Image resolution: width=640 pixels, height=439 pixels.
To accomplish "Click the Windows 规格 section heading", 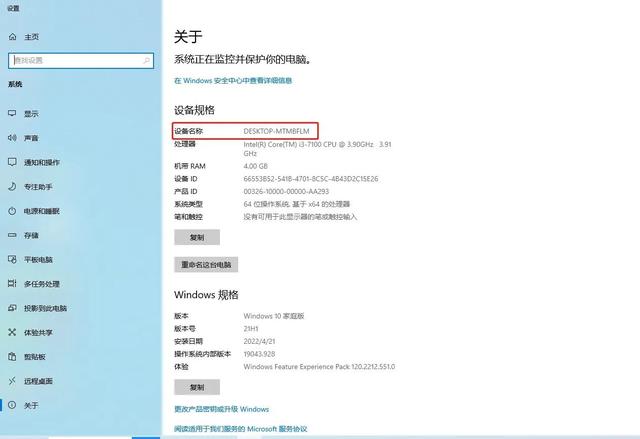I will [x=206, y=295].
